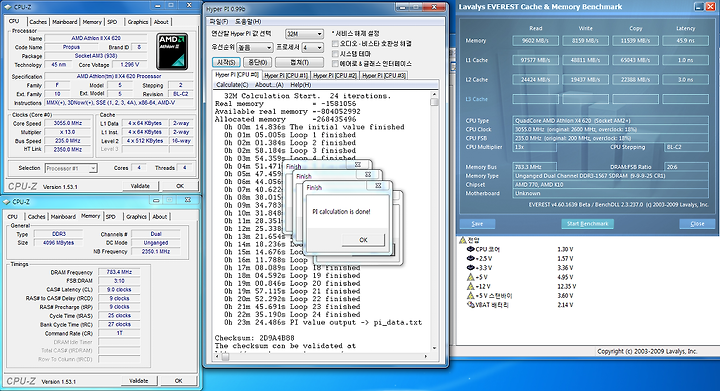Image resolution: width=720 pixels, height=391 pixels.
Task: Click OK in the PI calculation is done dialog
Action: 363,240
